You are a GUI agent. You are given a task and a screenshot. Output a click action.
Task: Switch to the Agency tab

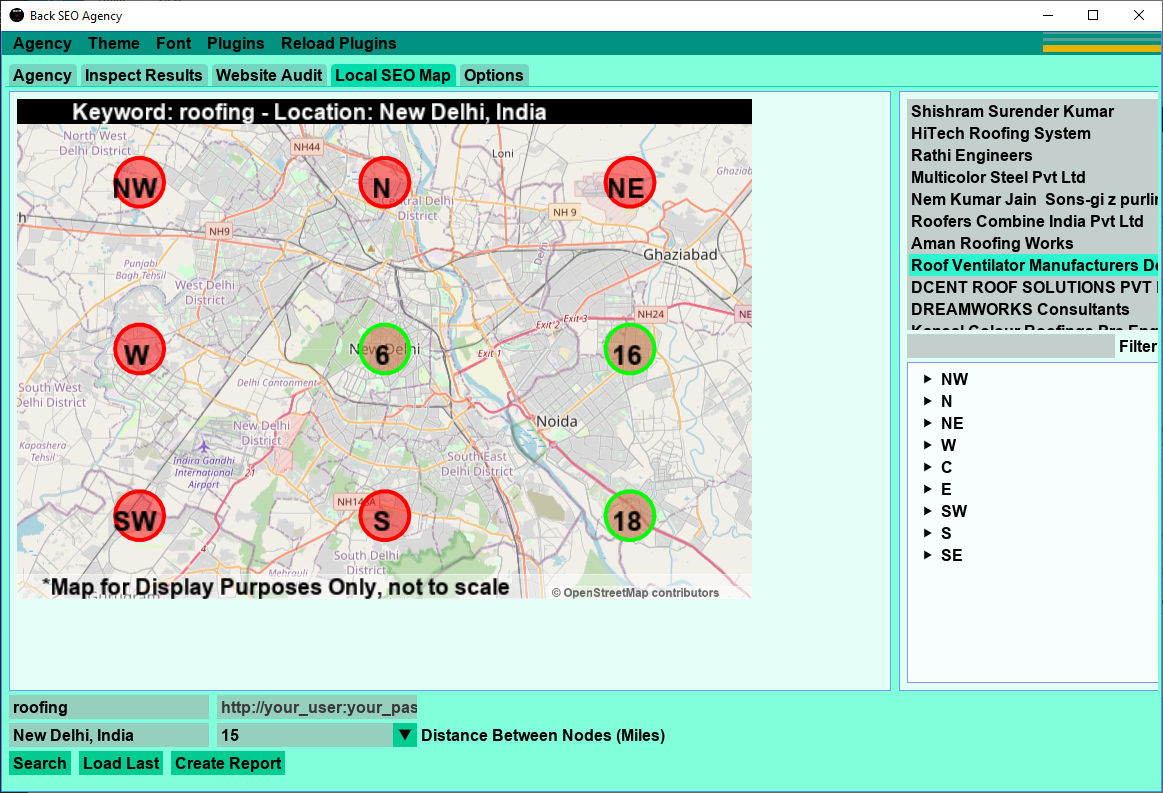(42, 75)
